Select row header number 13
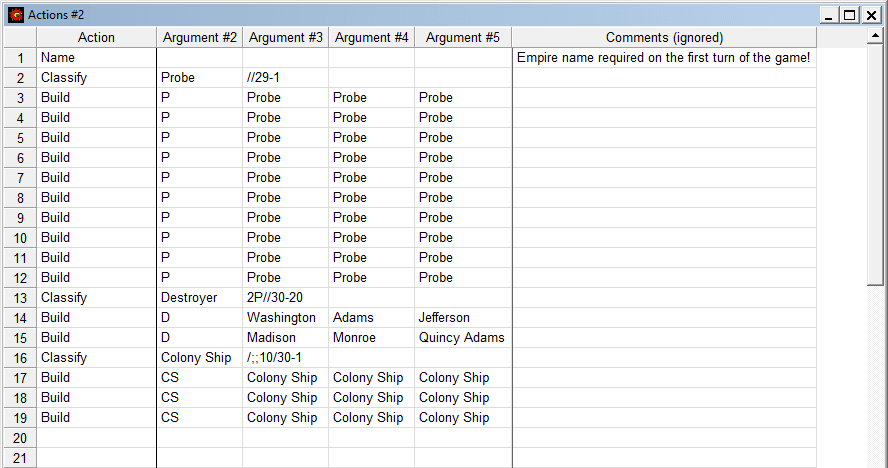Image resolution: width=888 pixels, height=468 pixels. (x=19, y=298)
